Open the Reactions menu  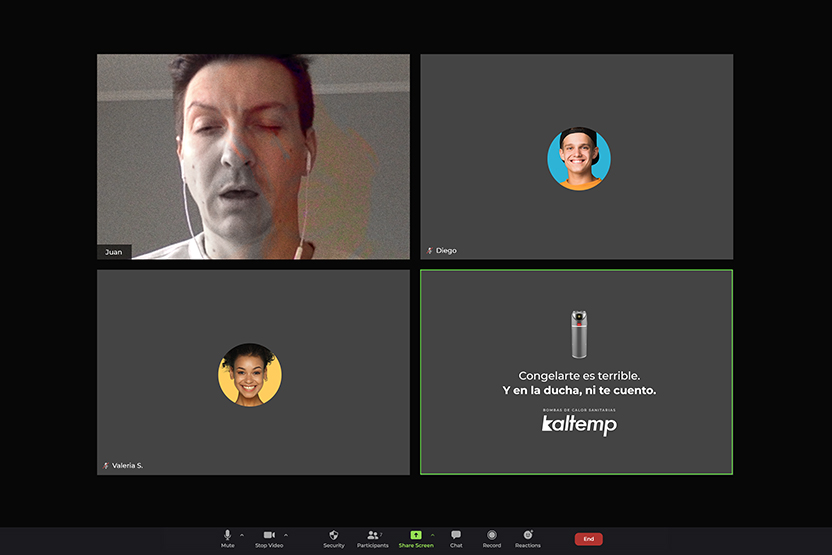[x=528, y=539]
